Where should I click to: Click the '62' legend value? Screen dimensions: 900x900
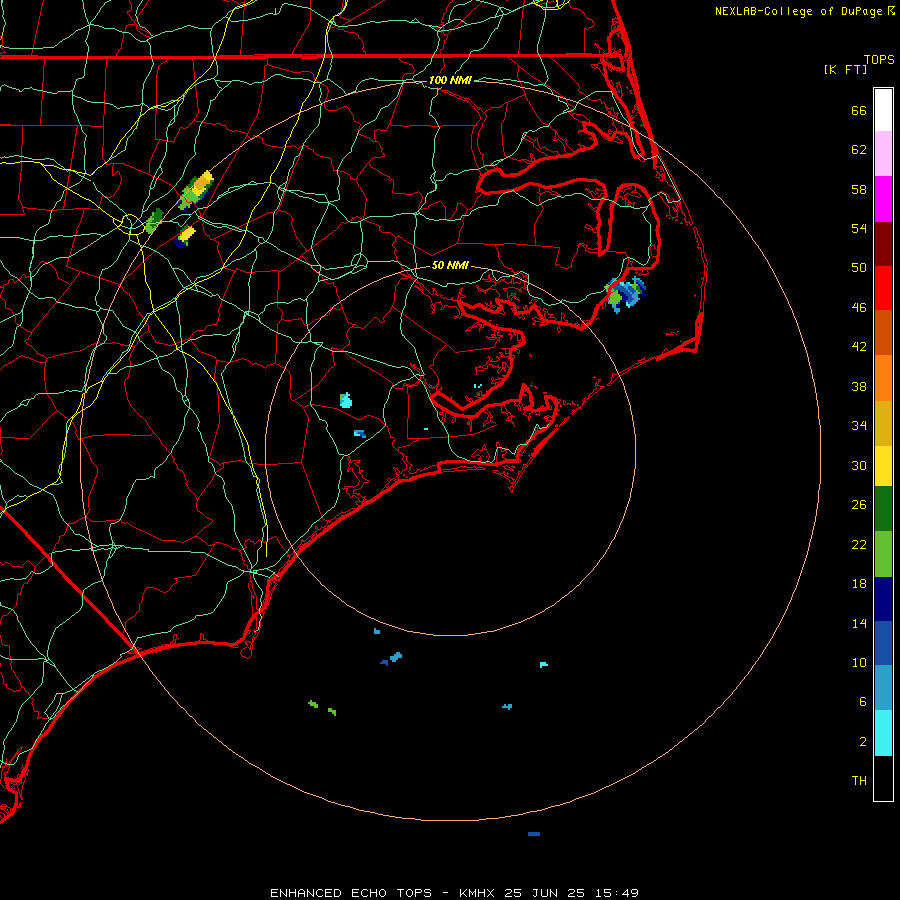[x=859, y=150]
